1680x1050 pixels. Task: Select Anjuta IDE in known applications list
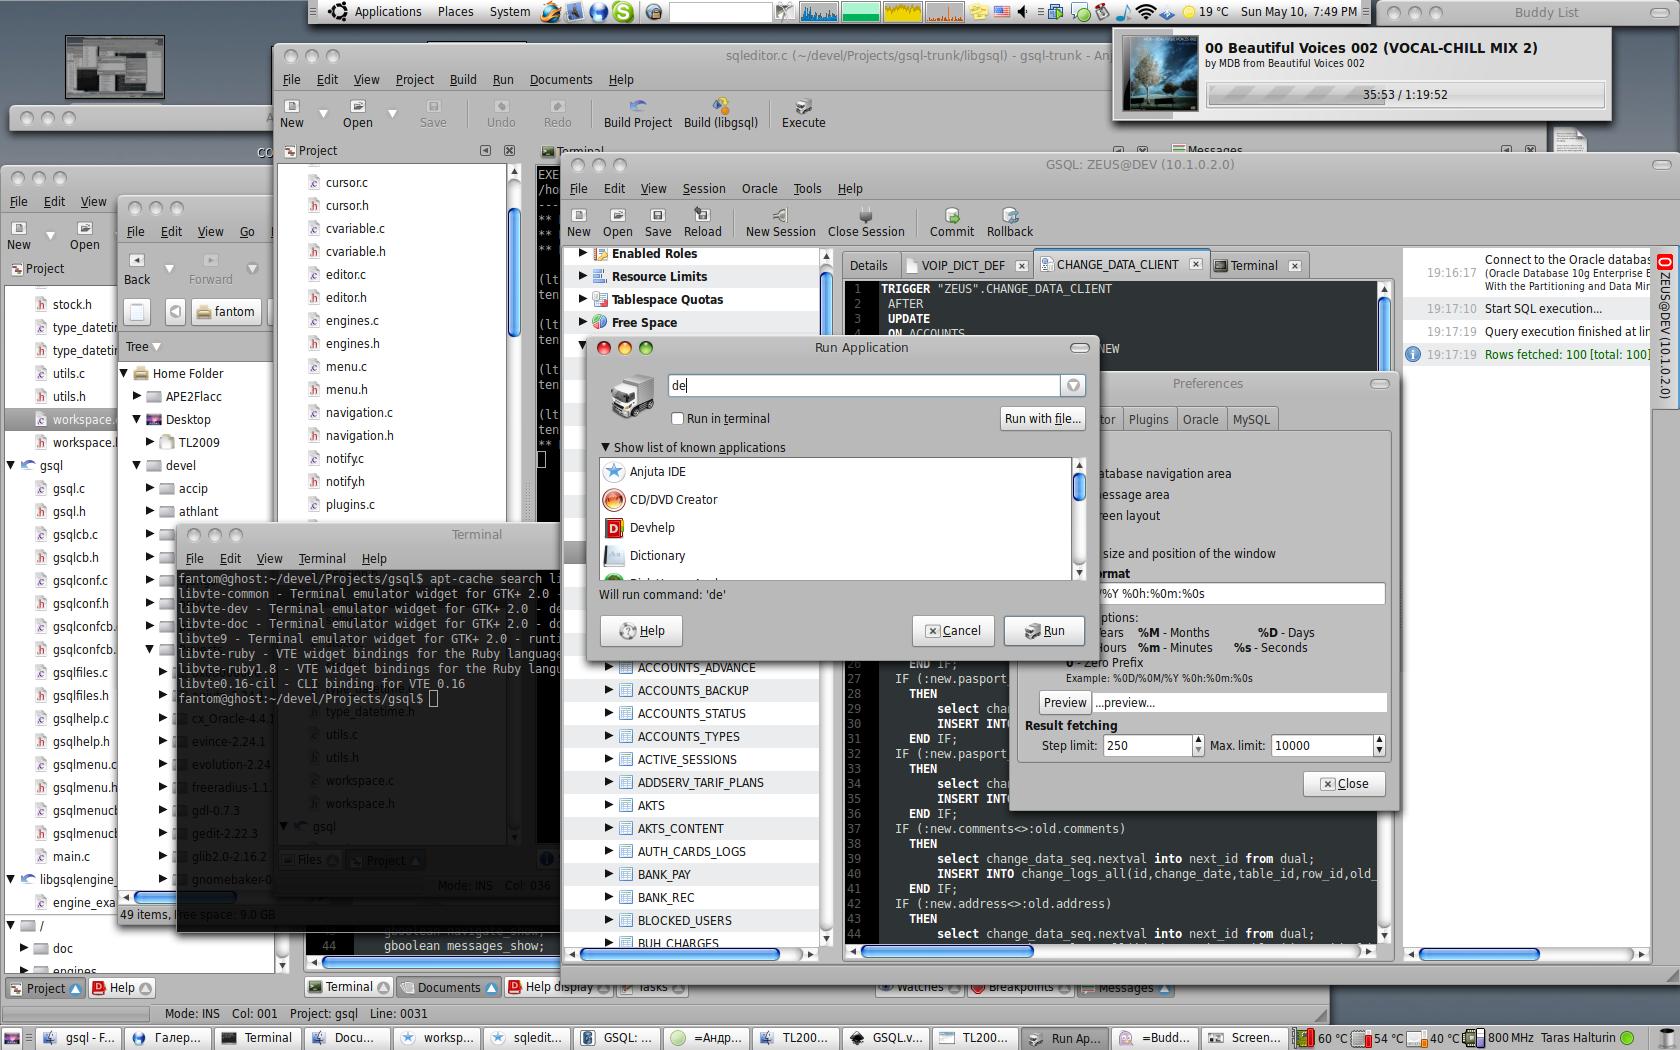click(x=835, y=472)
